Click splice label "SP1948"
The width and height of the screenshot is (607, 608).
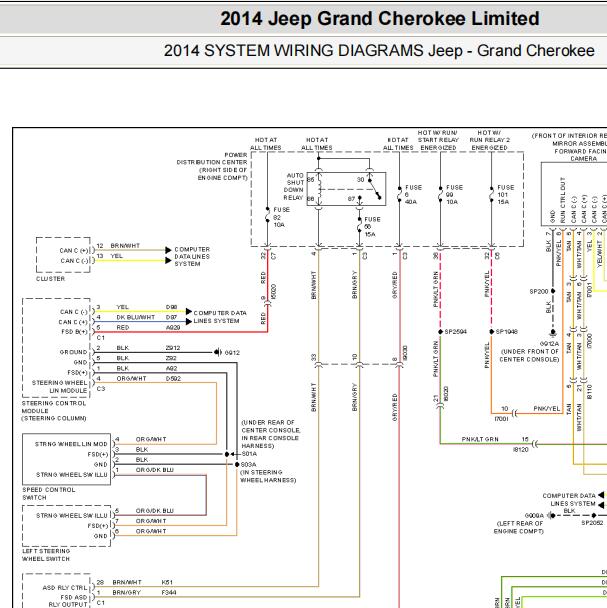tap(507, 332)
